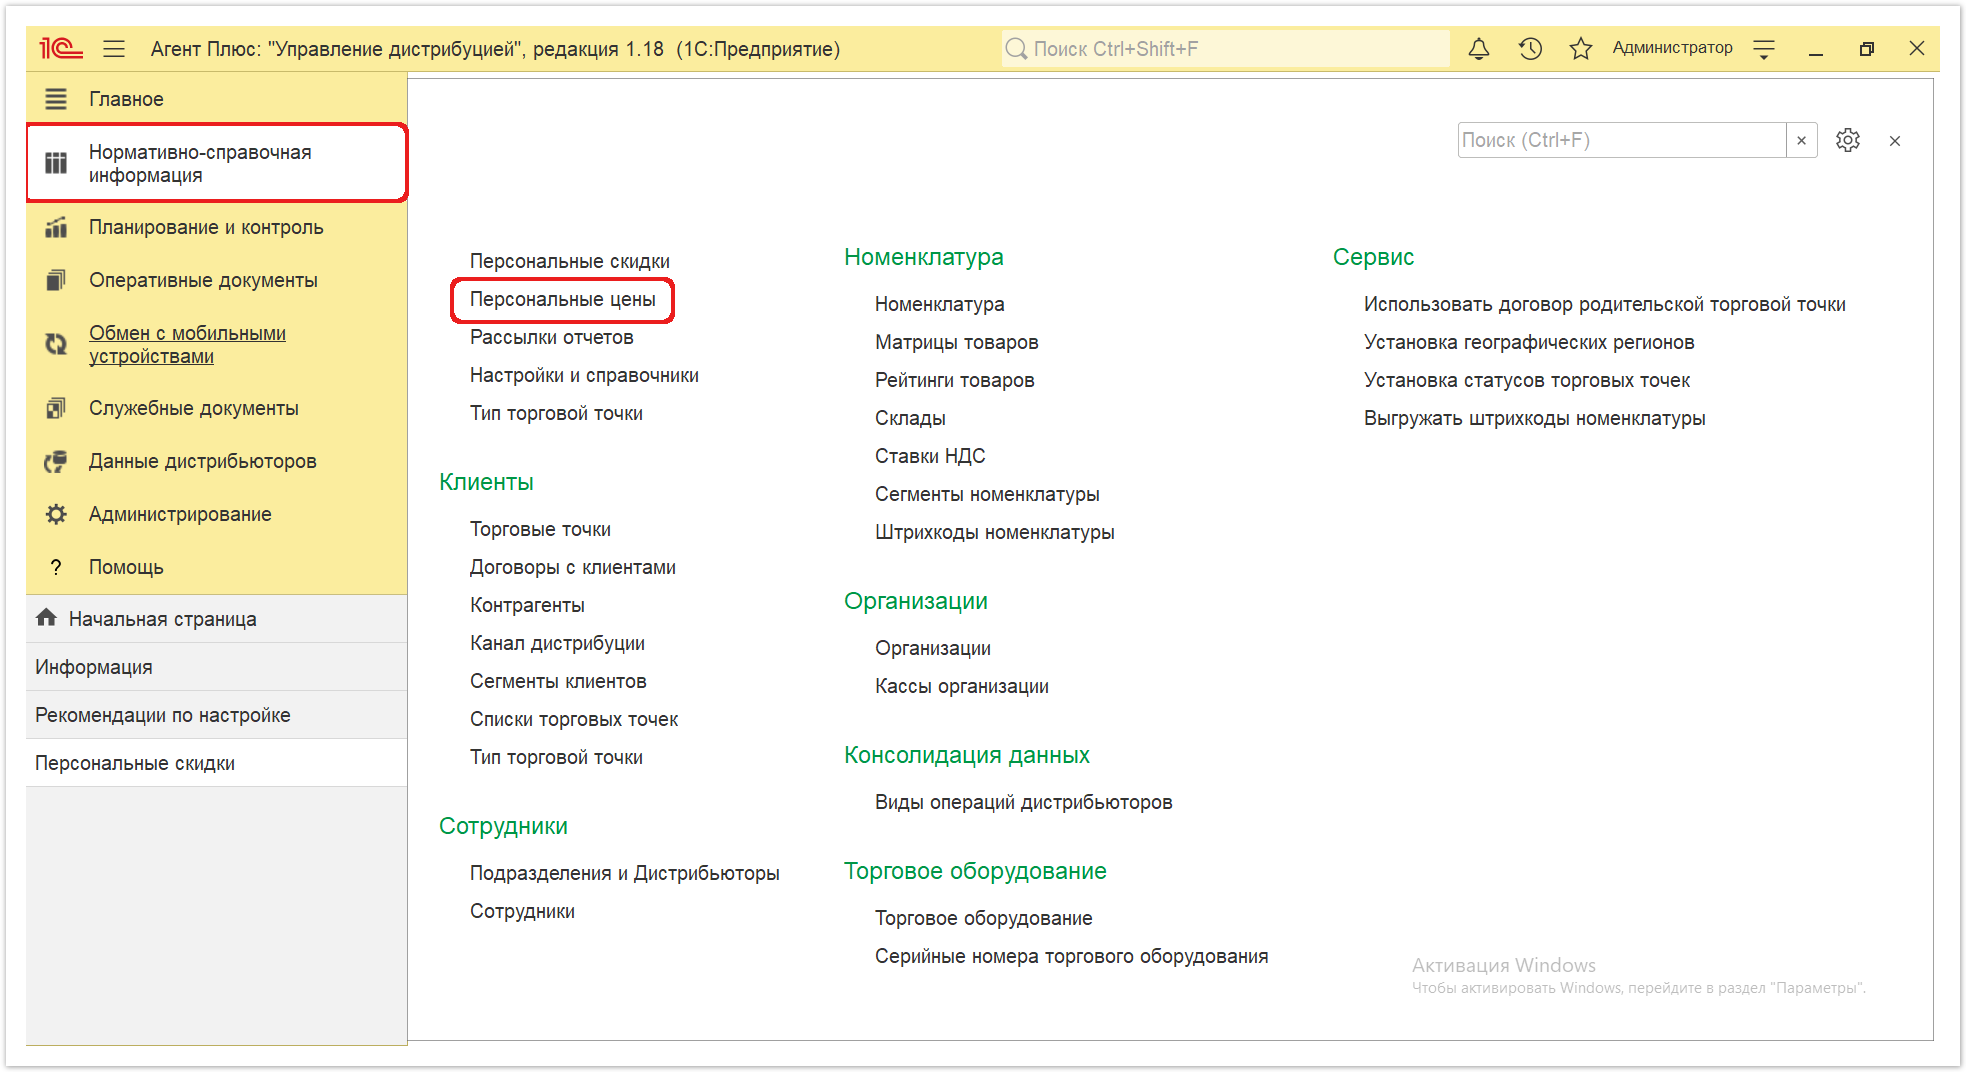1966x1072 pixels.
Task: Open Рейтинги товаров link
Action: [x=954, y=380]
